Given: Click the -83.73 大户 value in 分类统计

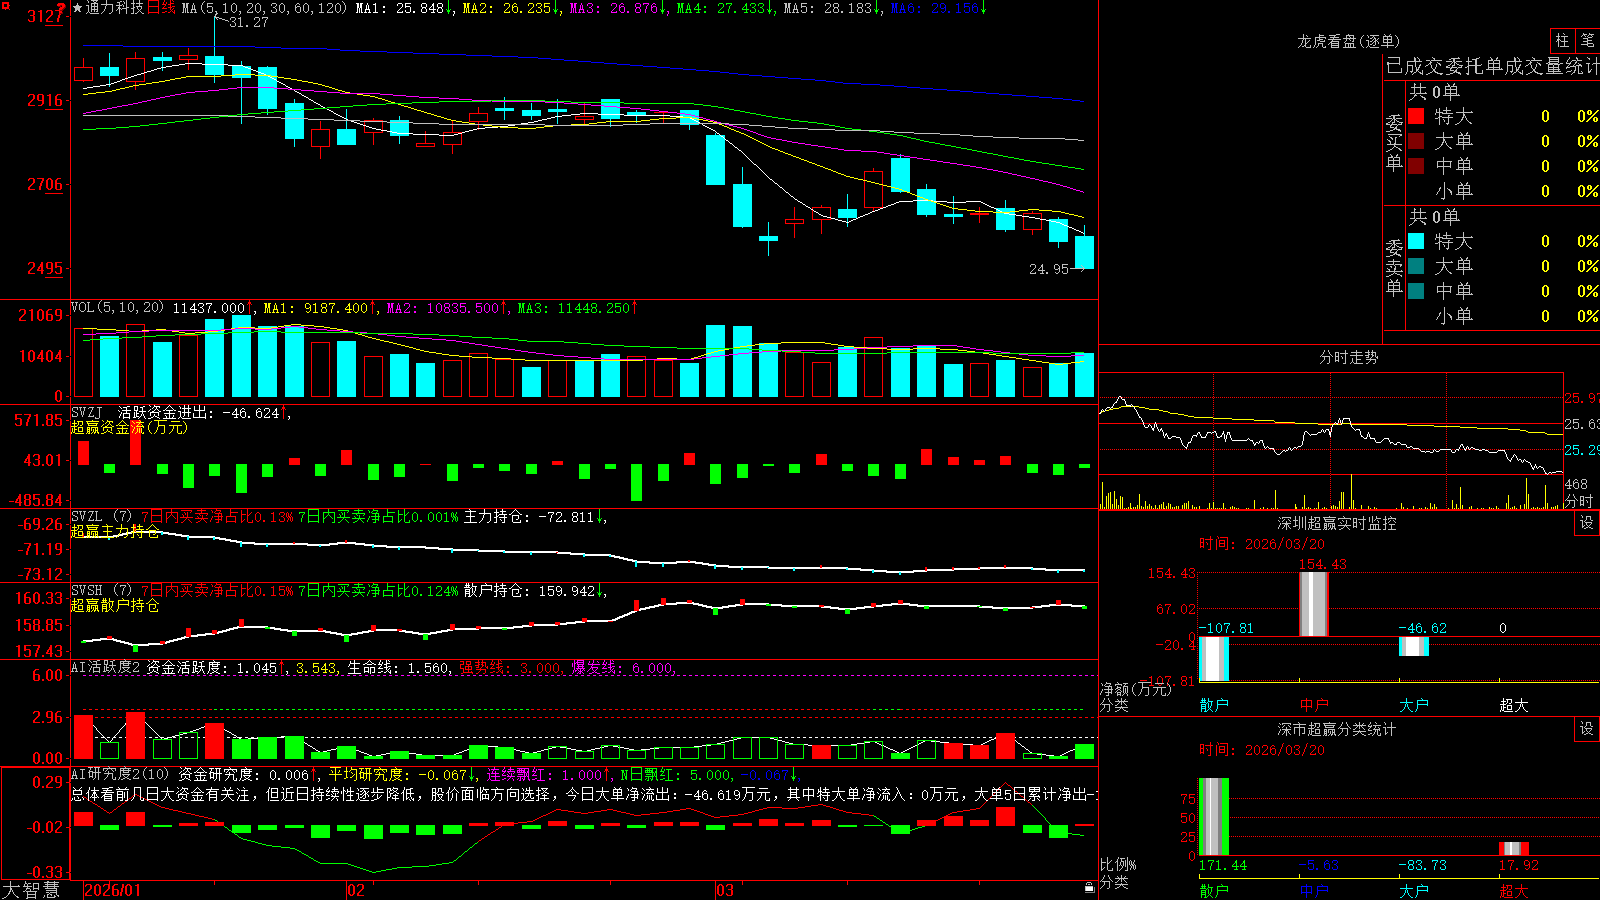Looking at the screenshot, I should click(1422, 865).
